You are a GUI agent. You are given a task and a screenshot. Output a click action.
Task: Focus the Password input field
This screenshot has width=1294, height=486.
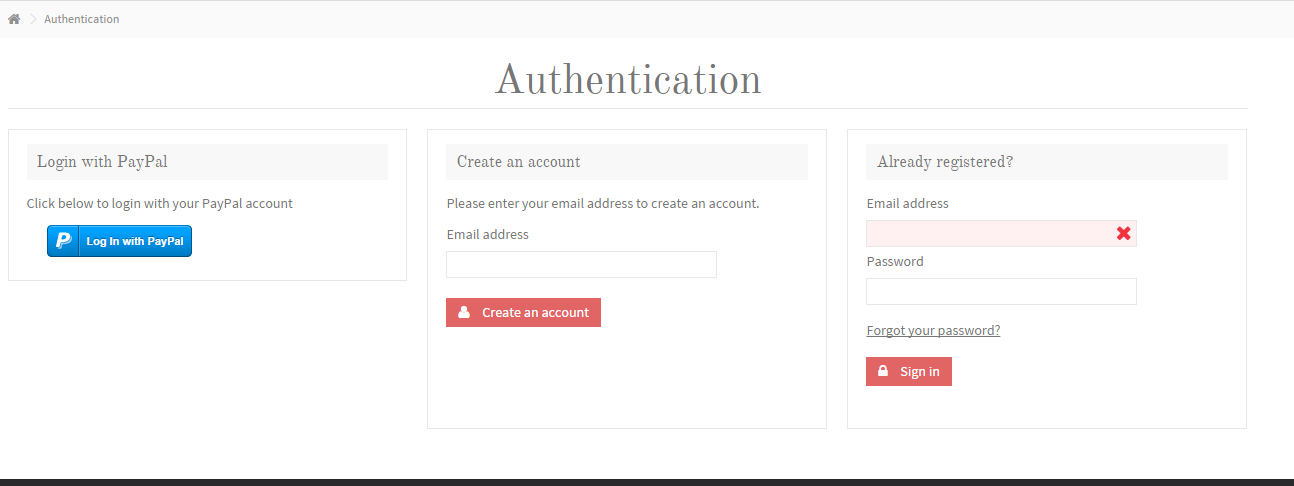click(1001, 291)
